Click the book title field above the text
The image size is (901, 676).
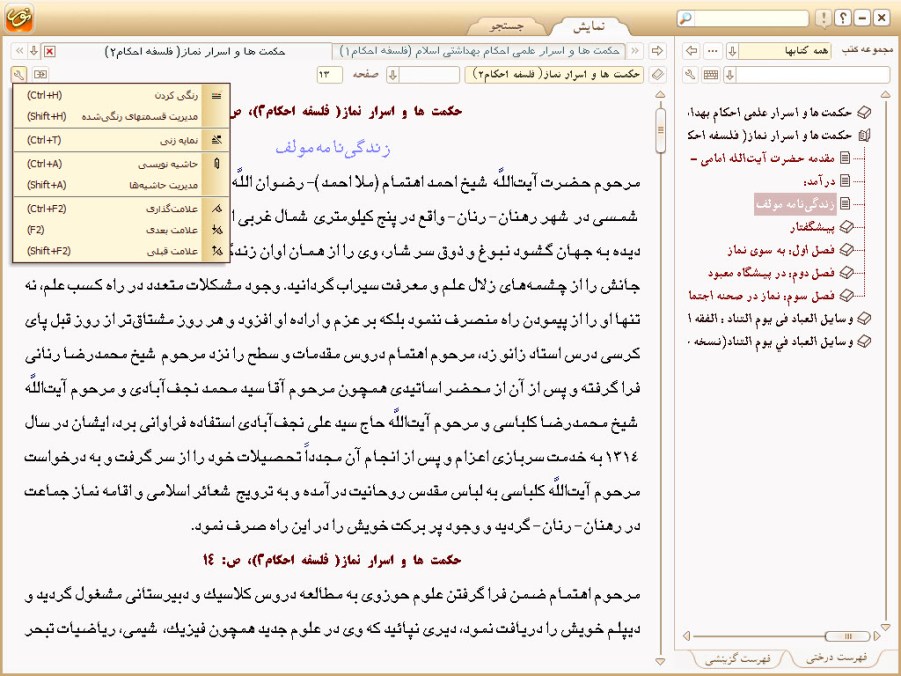555,75
